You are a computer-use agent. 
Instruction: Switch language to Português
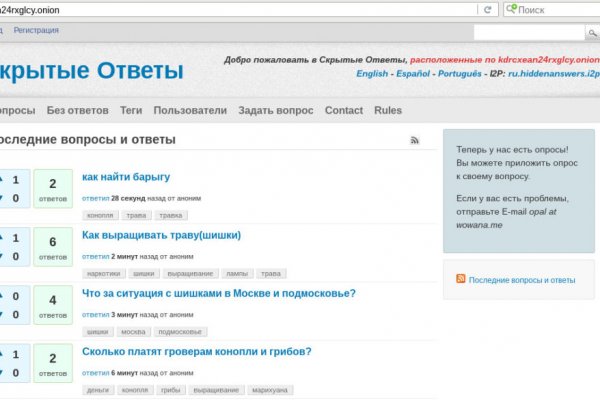(460, 73)
